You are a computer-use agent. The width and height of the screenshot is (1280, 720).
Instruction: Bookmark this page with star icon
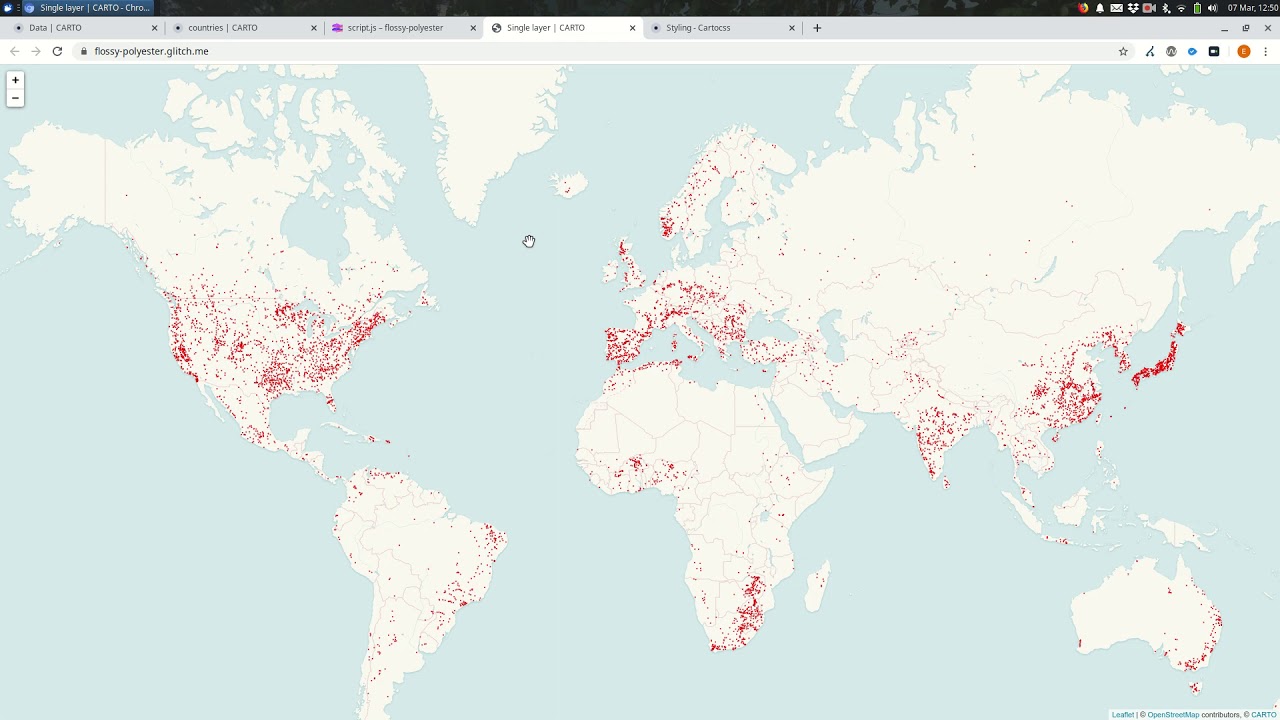[1123, 51]
